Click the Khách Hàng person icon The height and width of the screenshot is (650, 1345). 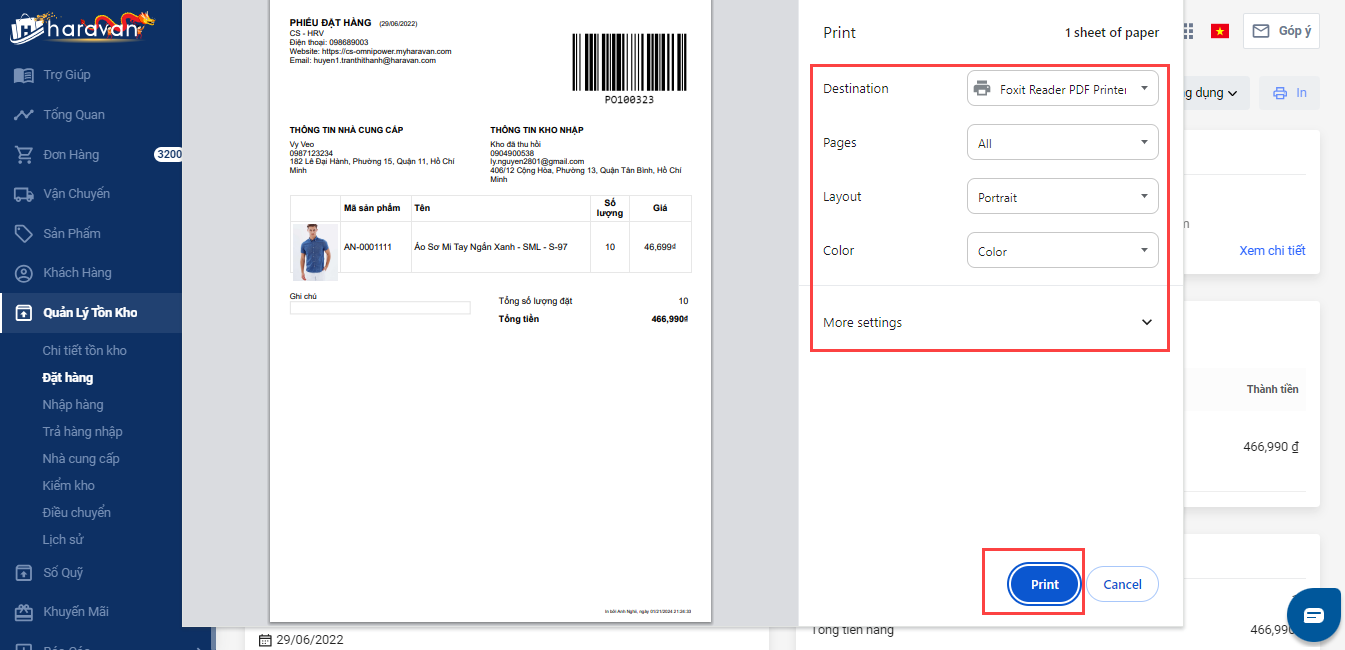point(24,273)
